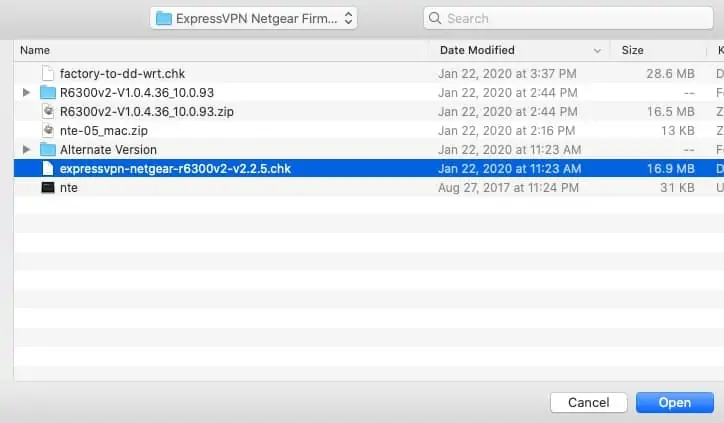Click the 13 KB size value
This screenshot has width=724, height=423.
point(677,131)
